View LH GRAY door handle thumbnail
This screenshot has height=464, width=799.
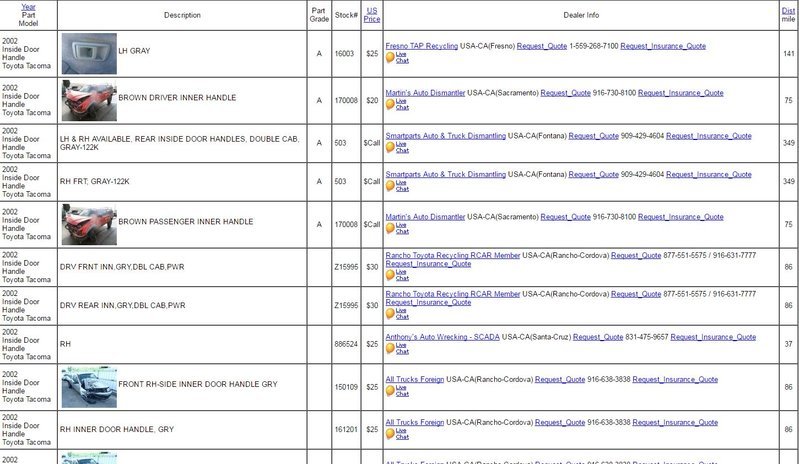point(89,54)
